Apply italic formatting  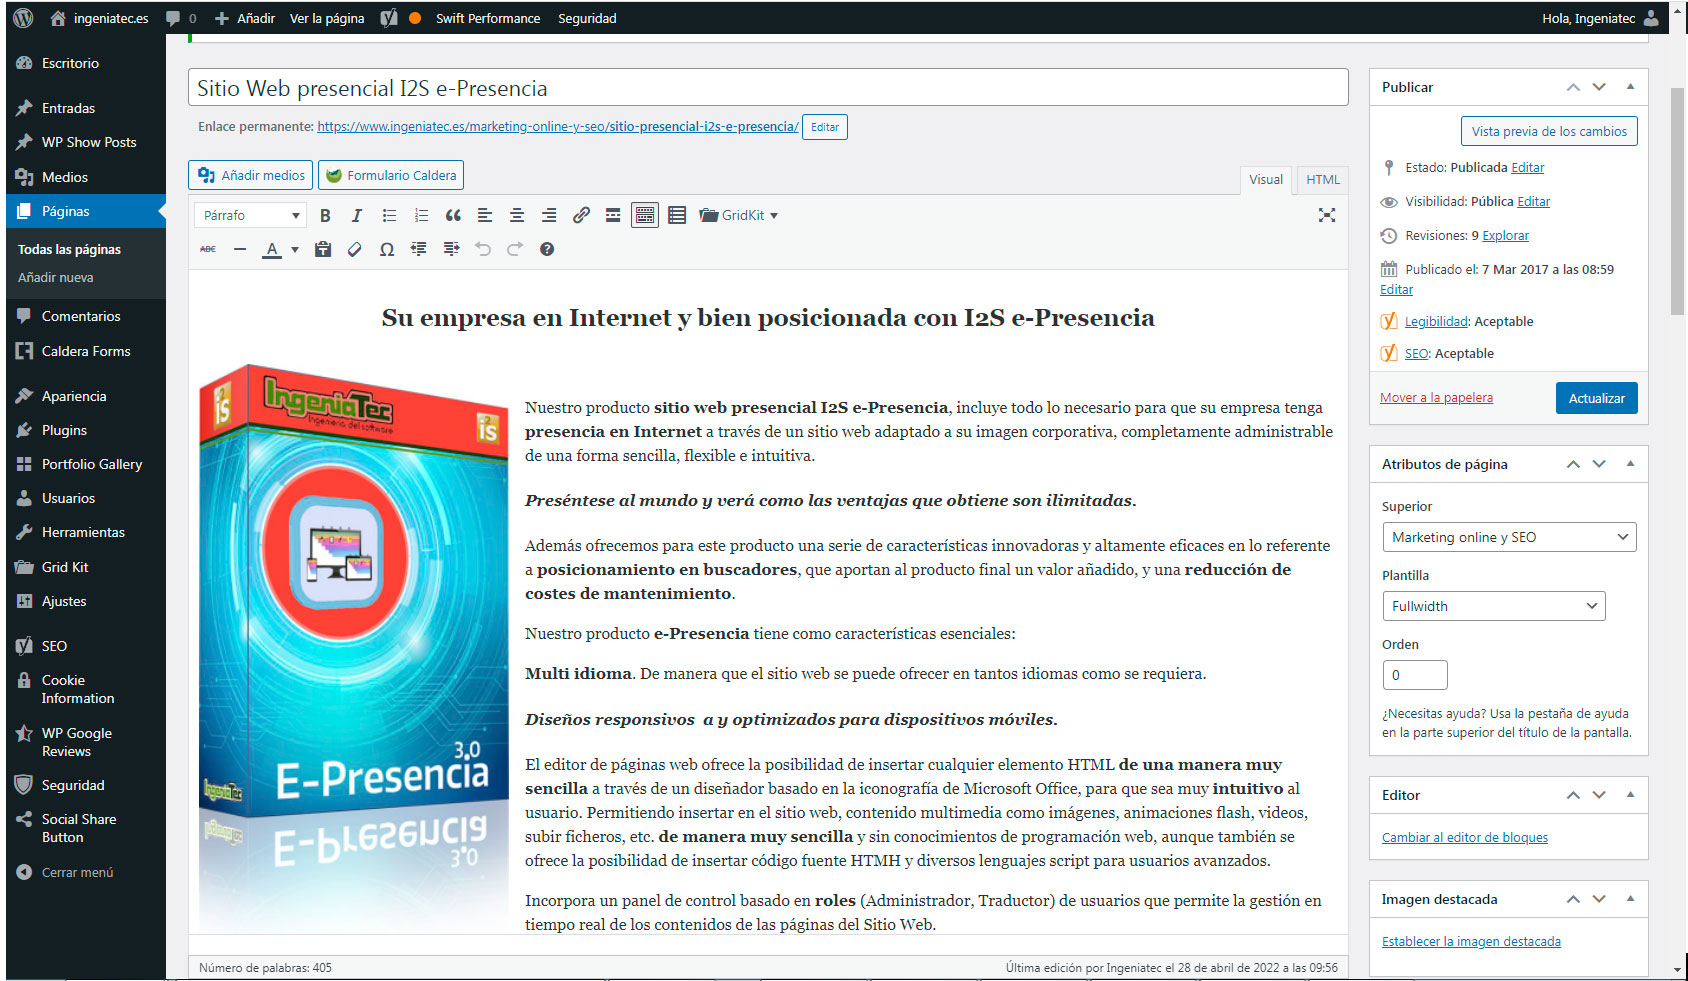coord(357,215)
